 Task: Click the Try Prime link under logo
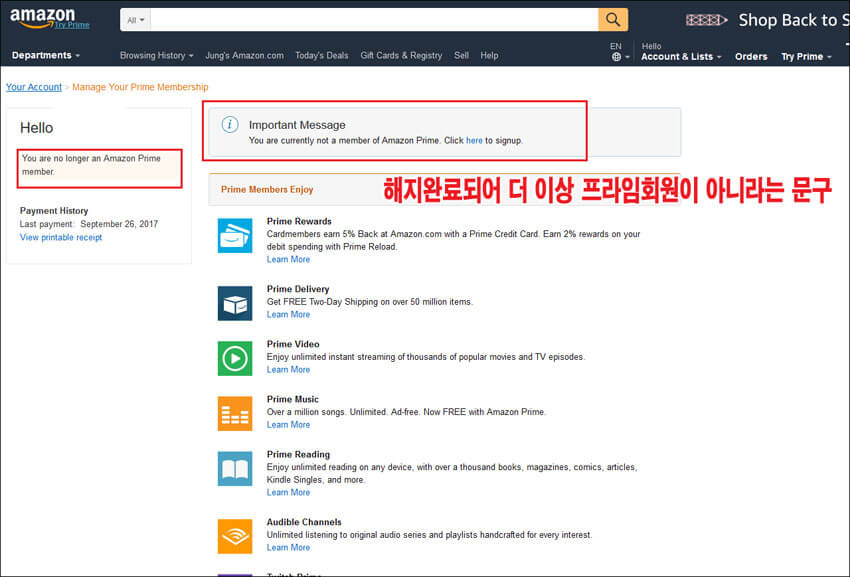point(72,25)
